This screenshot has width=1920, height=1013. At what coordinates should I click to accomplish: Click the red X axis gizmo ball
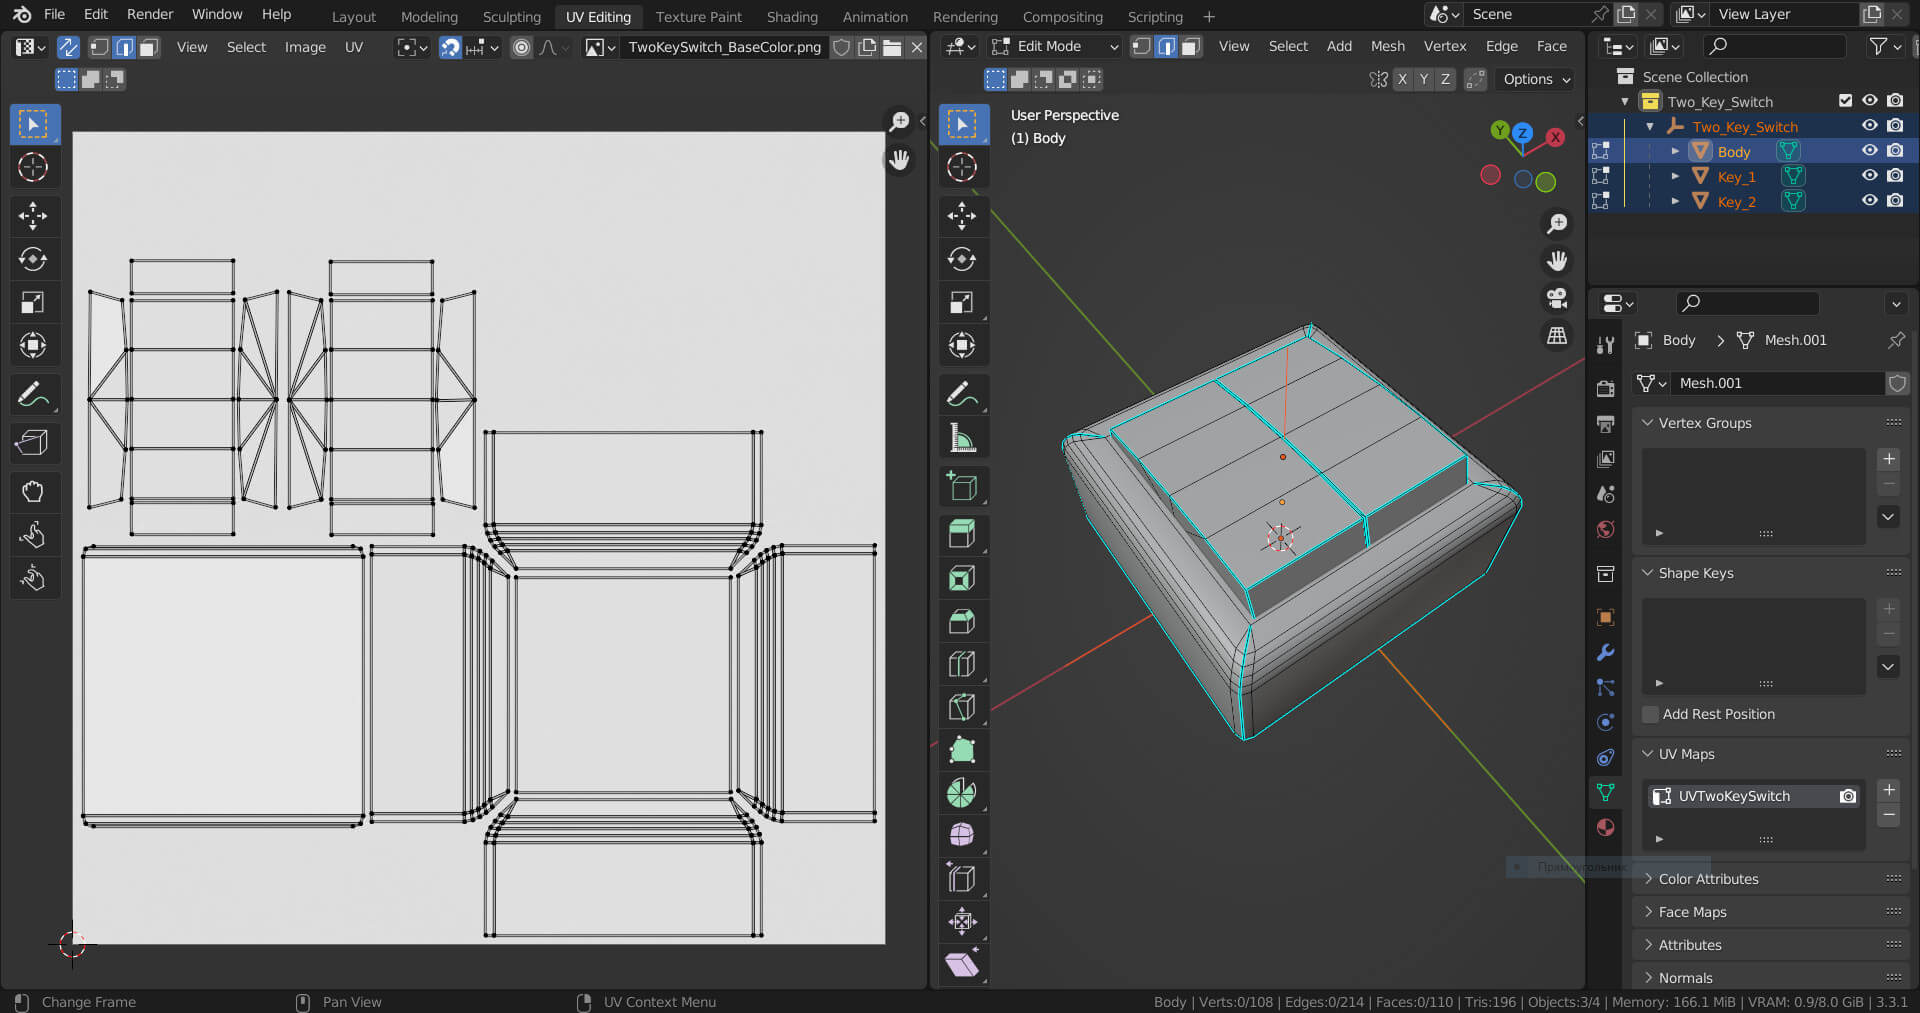[x=1555, y=138]
